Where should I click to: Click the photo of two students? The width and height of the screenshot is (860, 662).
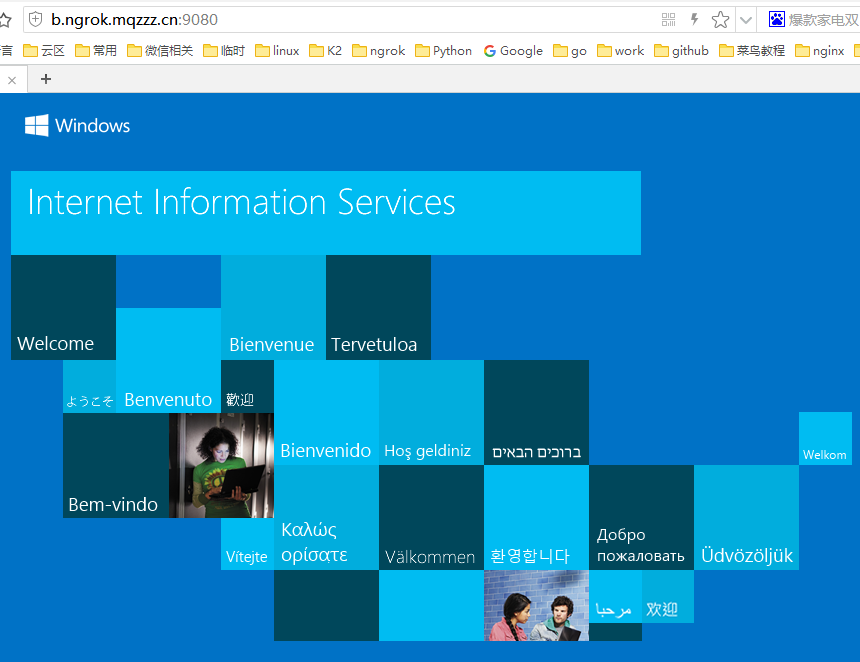536,606
